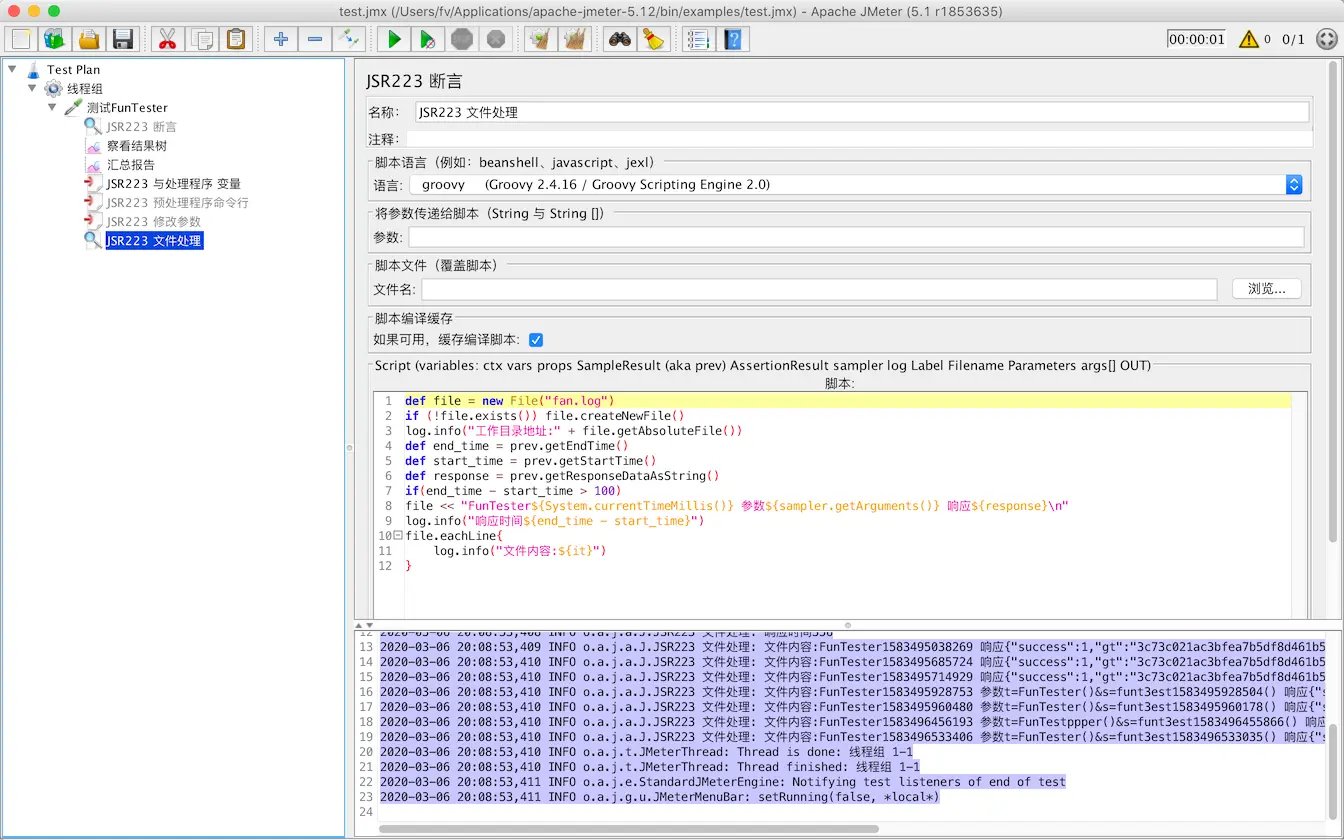Select the 线程组 thread group
This screenshot has width=1344, height=840.
pyautogui.click(x=85, y=89)
